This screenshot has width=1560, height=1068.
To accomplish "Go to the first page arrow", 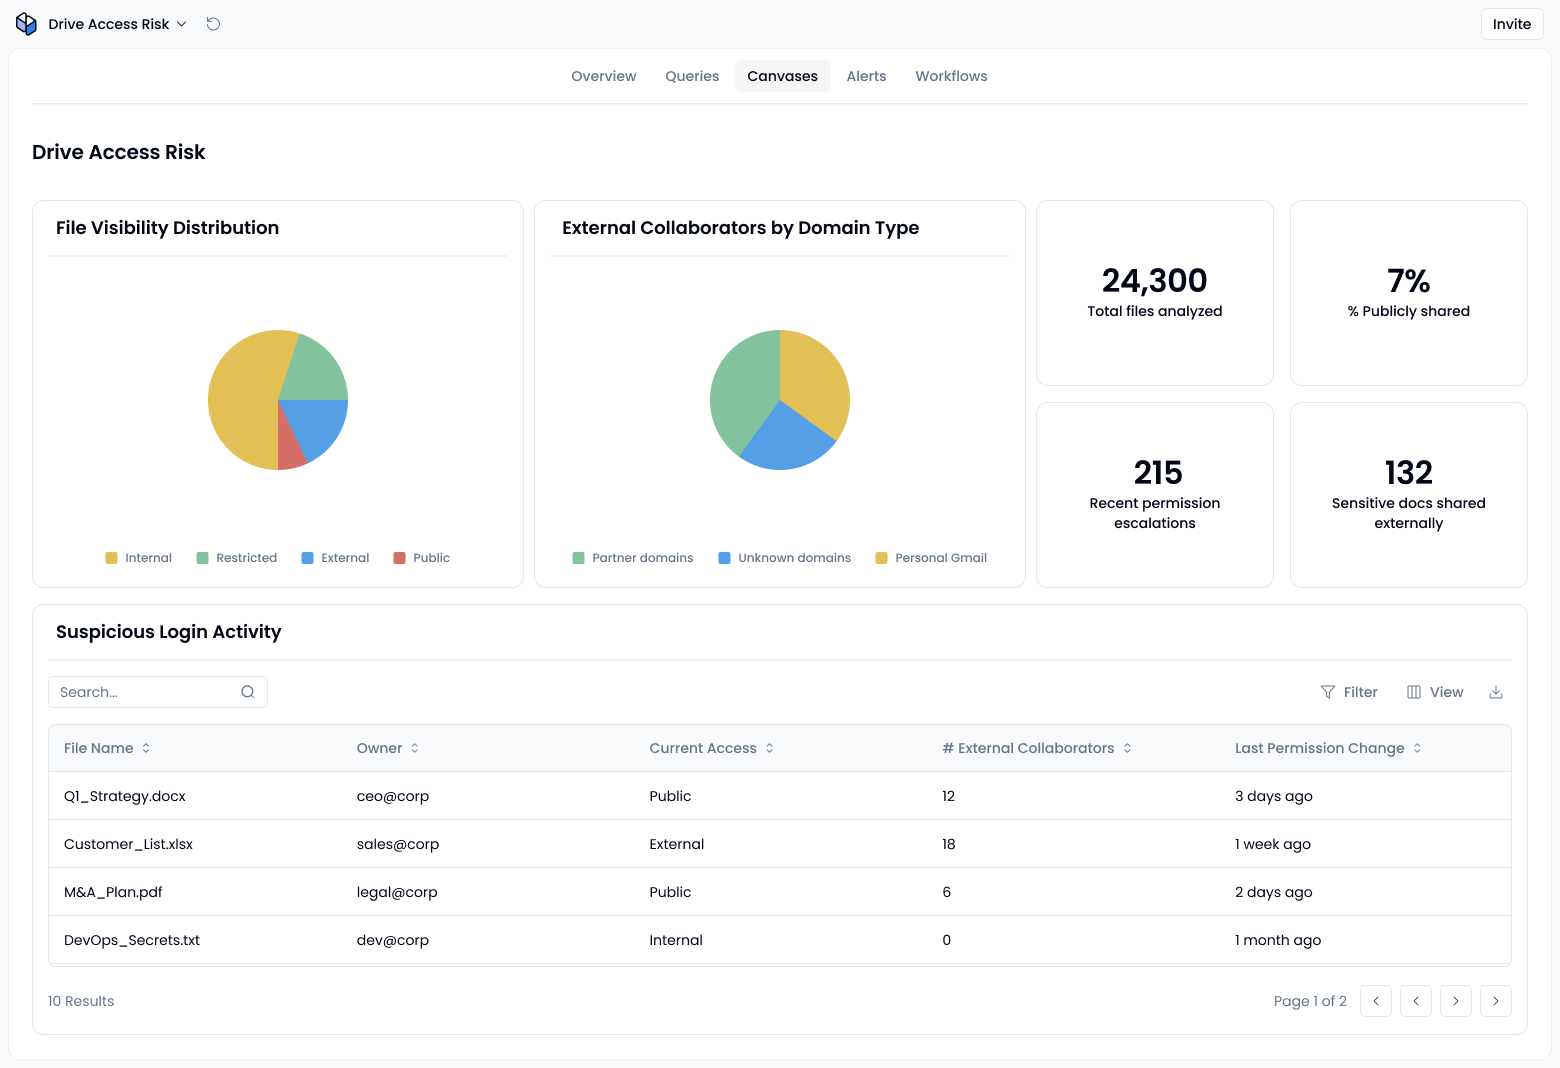I will [1376, 1001].
